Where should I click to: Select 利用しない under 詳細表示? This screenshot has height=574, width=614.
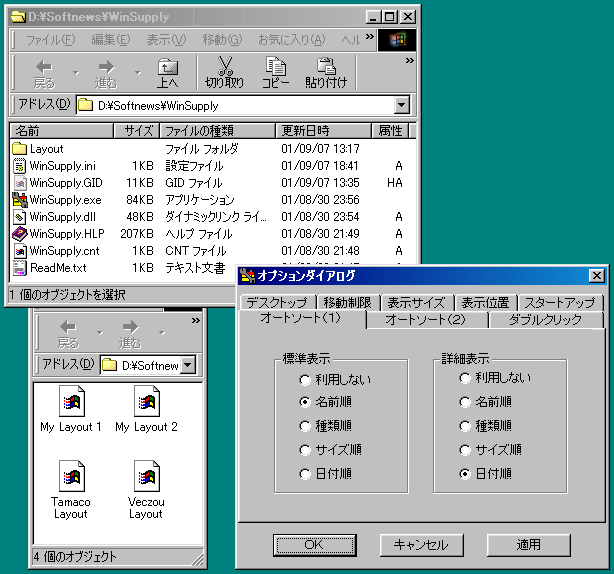coord(495,378)
